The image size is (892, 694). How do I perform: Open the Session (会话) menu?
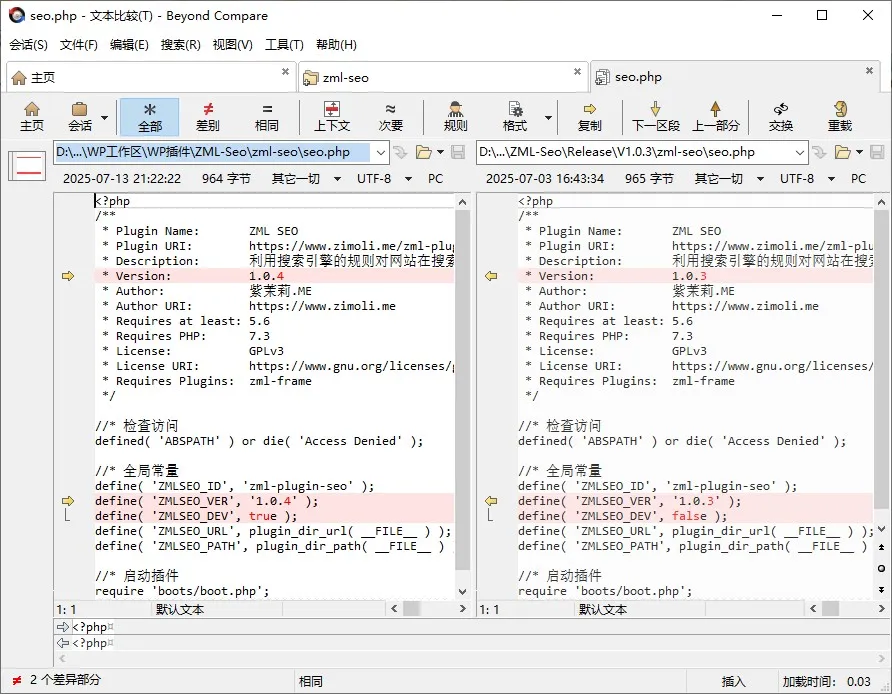(x=28, y=44)
